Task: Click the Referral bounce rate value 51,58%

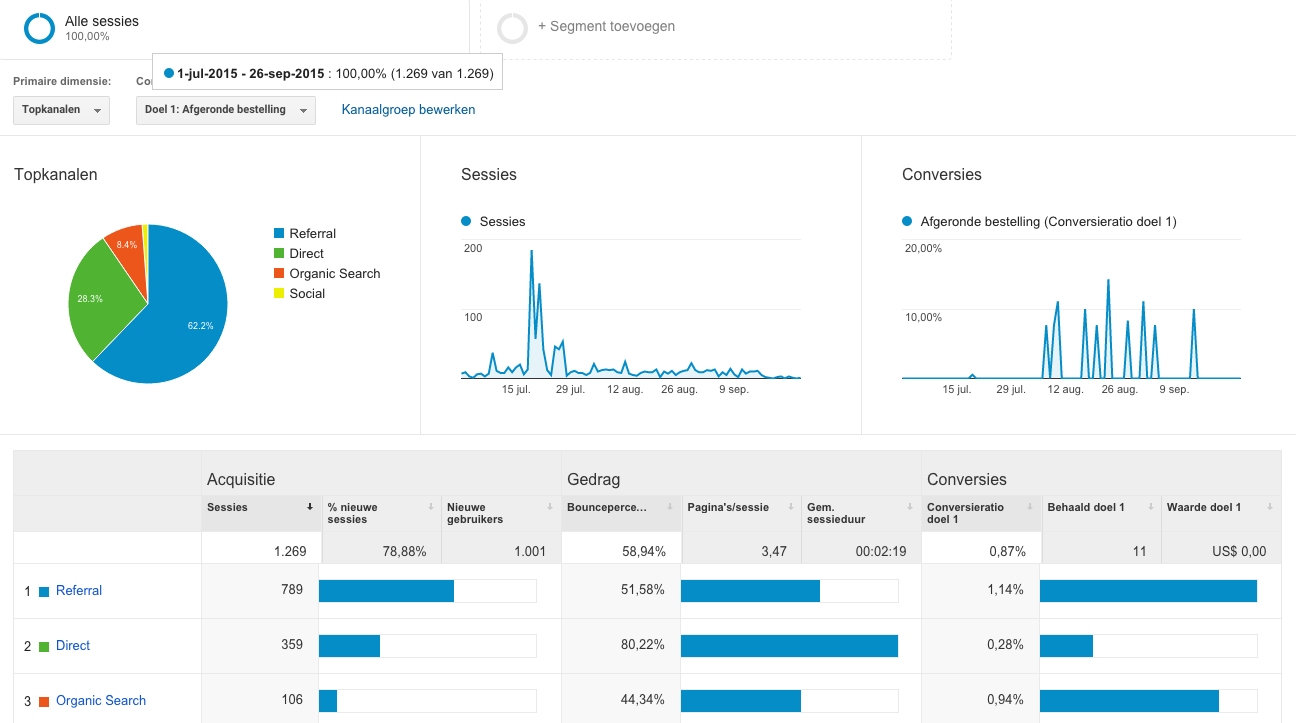Action: [x=643, y=590]
